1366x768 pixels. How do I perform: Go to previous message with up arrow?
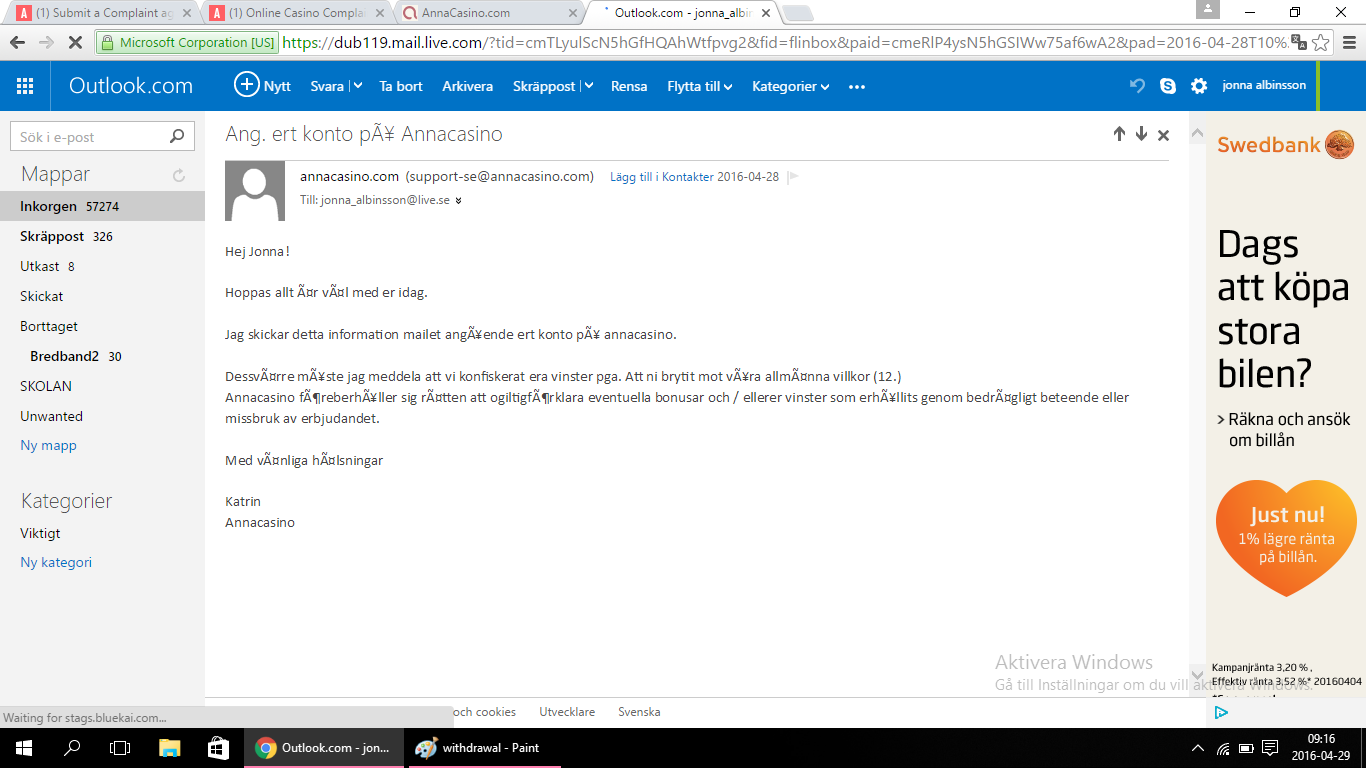pyautogui.click(x=1119, y=134)
